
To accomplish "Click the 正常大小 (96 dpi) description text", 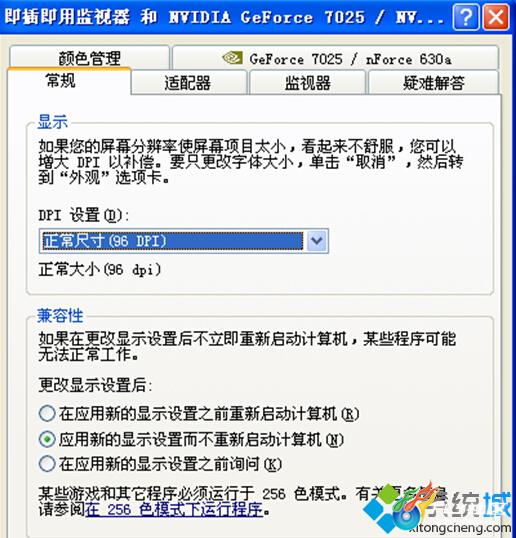I will point(99,269).
